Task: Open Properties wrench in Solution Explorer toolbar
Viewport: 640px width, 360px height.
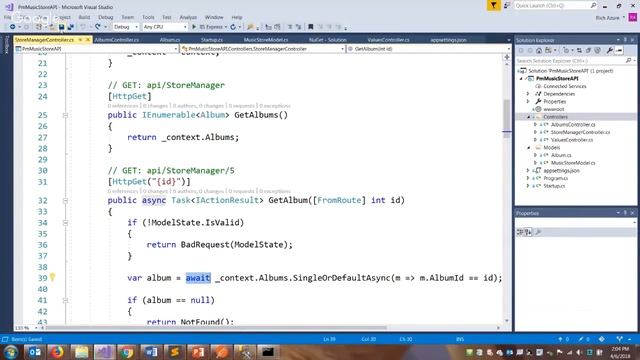Action: pyautogui.click(x=609, y=50)
